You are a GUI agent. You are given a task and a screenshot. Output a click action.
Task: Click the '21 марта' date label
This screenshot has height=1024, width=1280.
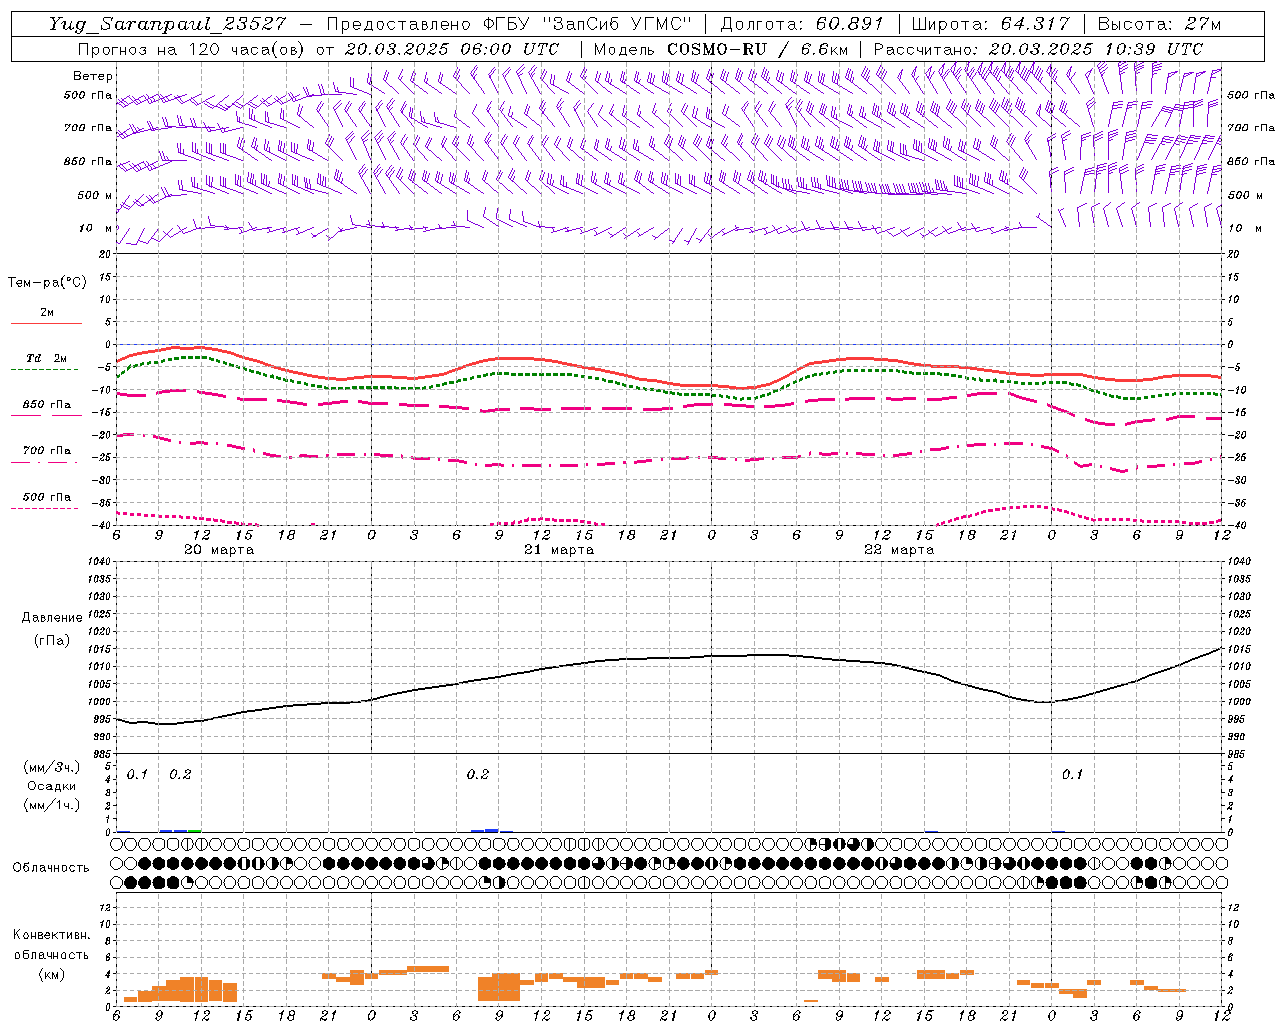tap(559, 550)
